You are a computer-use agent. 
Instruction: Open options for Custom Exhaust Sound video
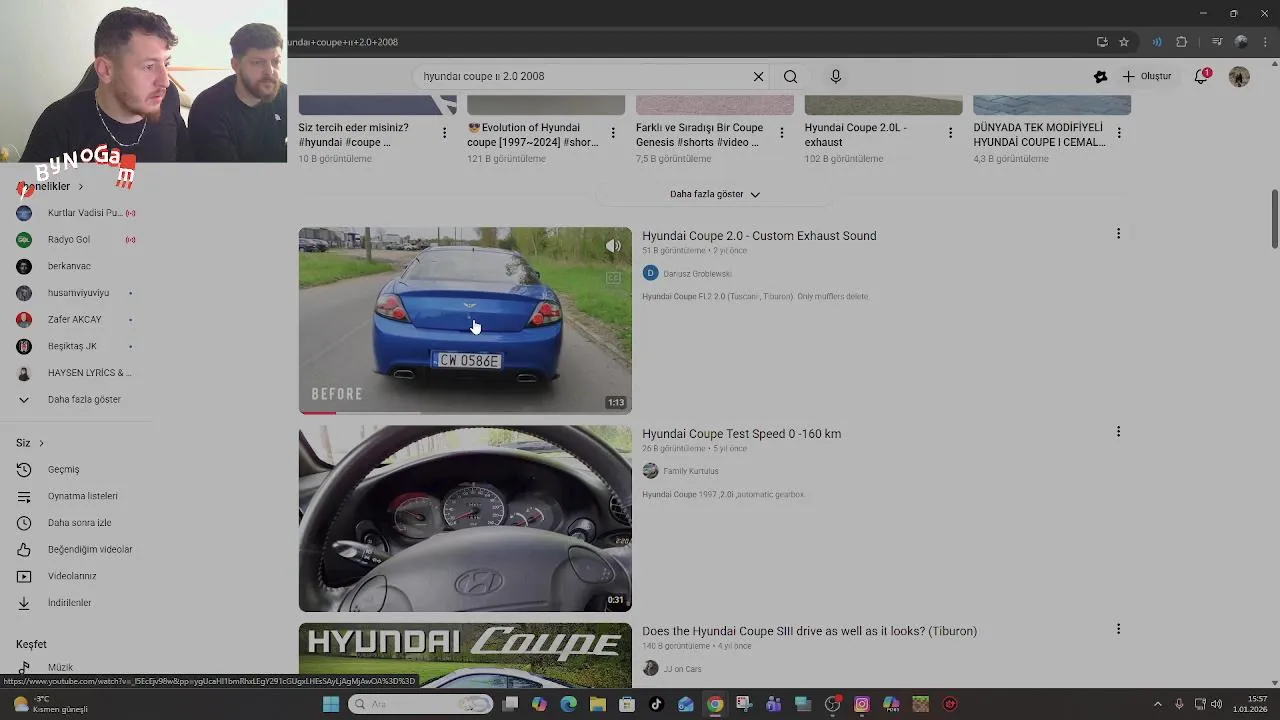(x=1118, y=234)
